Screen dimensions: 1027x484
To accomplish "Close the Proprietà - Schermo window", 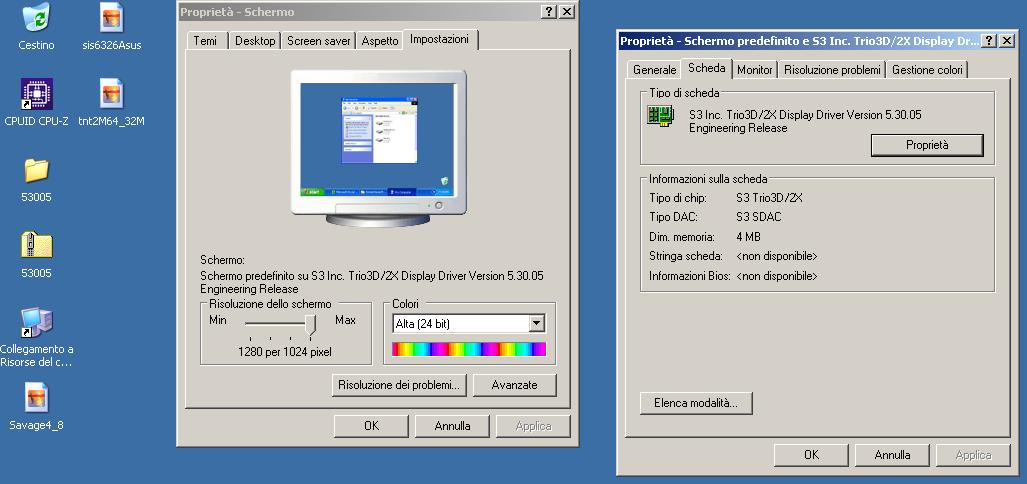I will [x=567, y=12].
